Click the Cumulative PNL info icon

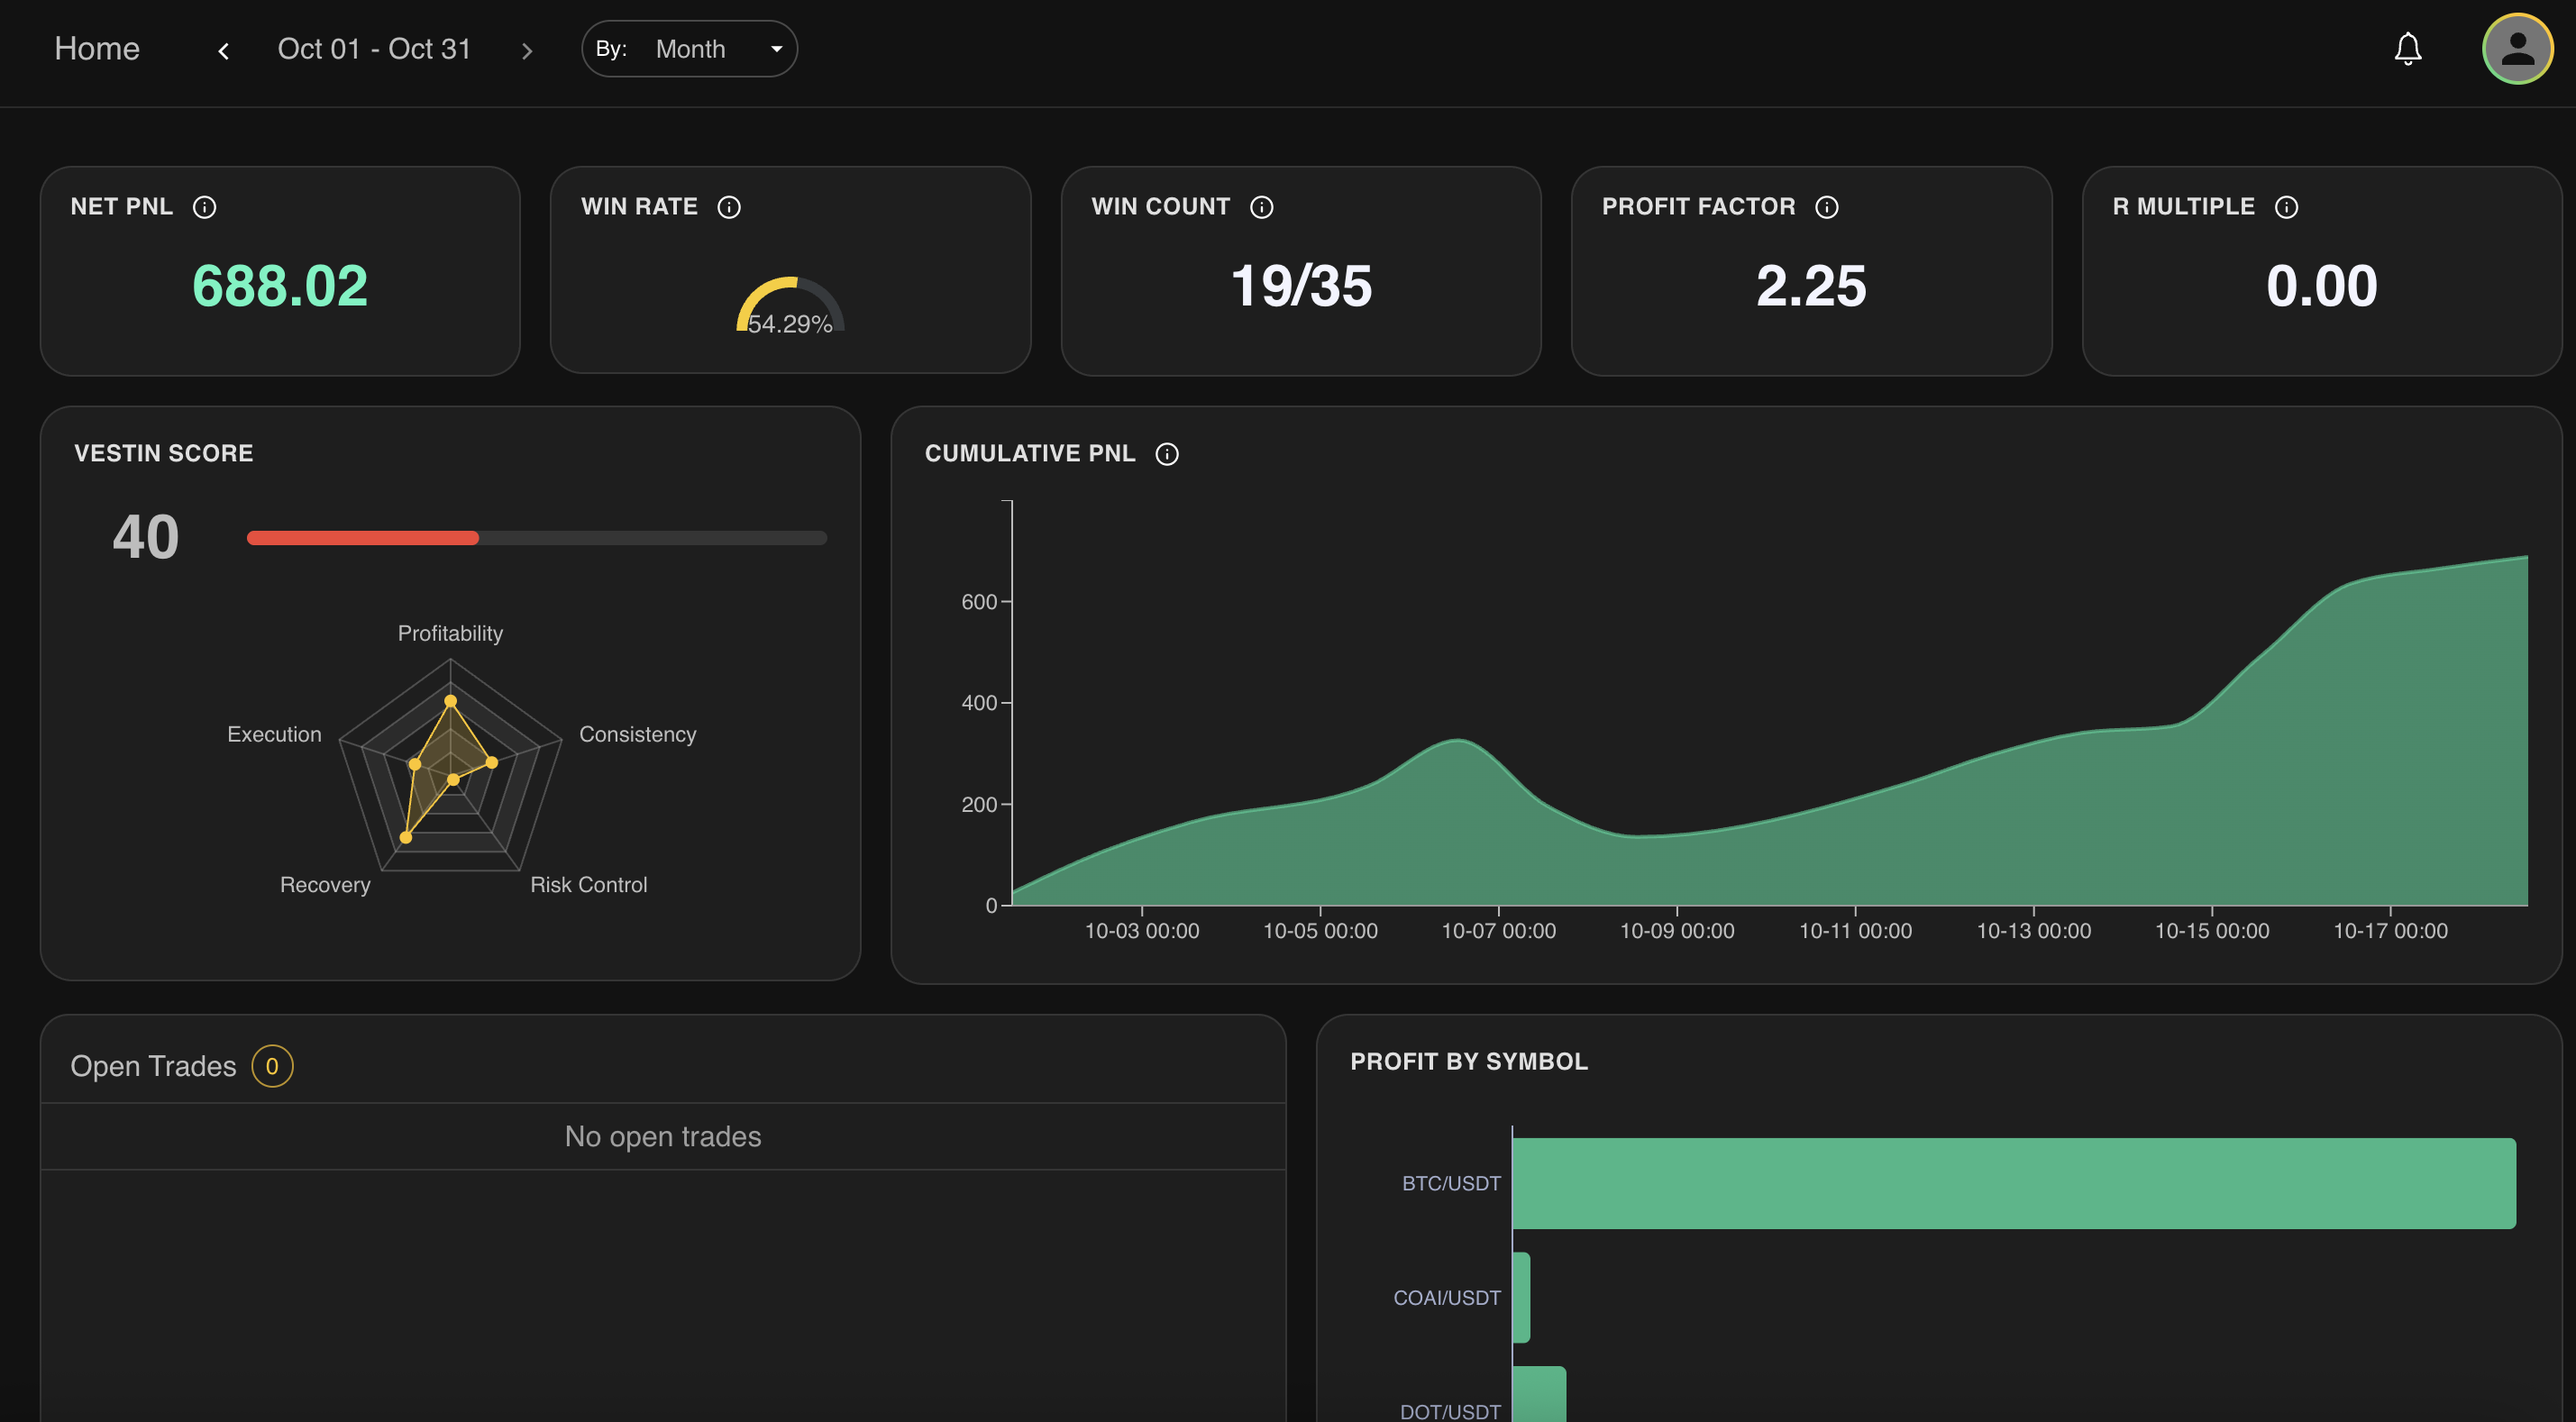click(x=1167, y=453)
